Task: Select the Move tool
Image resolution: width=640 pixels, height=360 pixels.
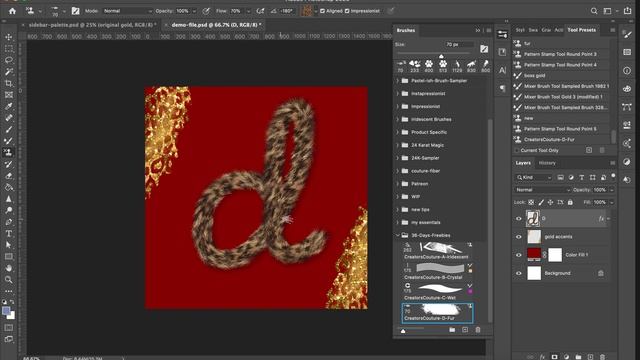Action: click(9, 37)
